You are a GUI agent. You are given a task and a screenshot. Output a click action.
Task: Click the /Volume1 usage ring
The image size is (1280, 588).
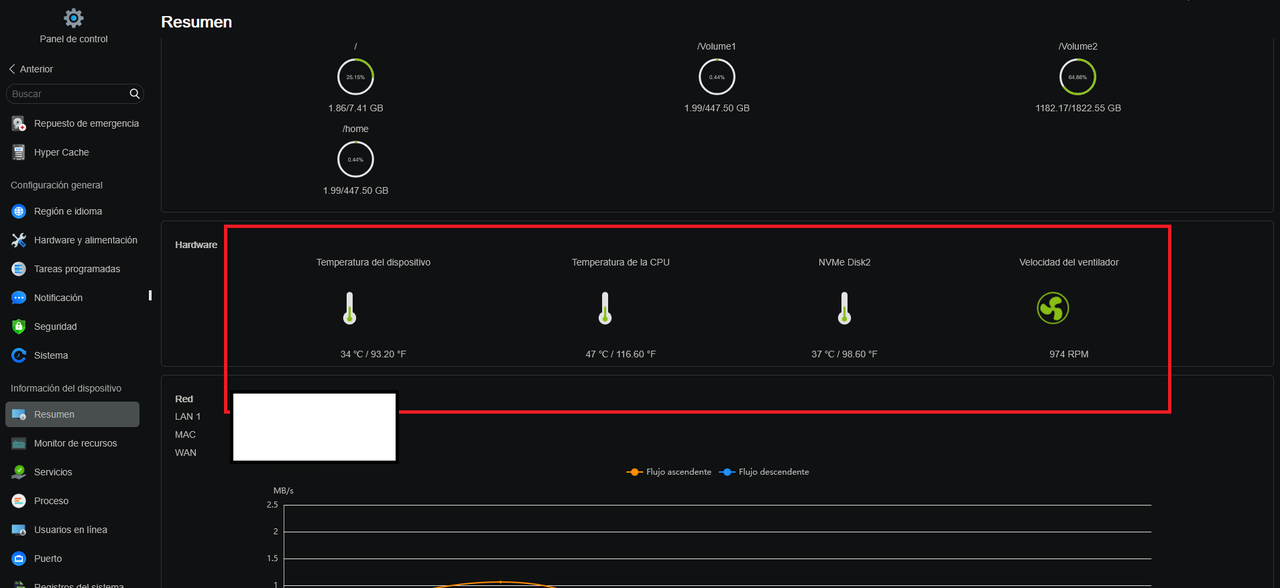click(x=717, y=77)
